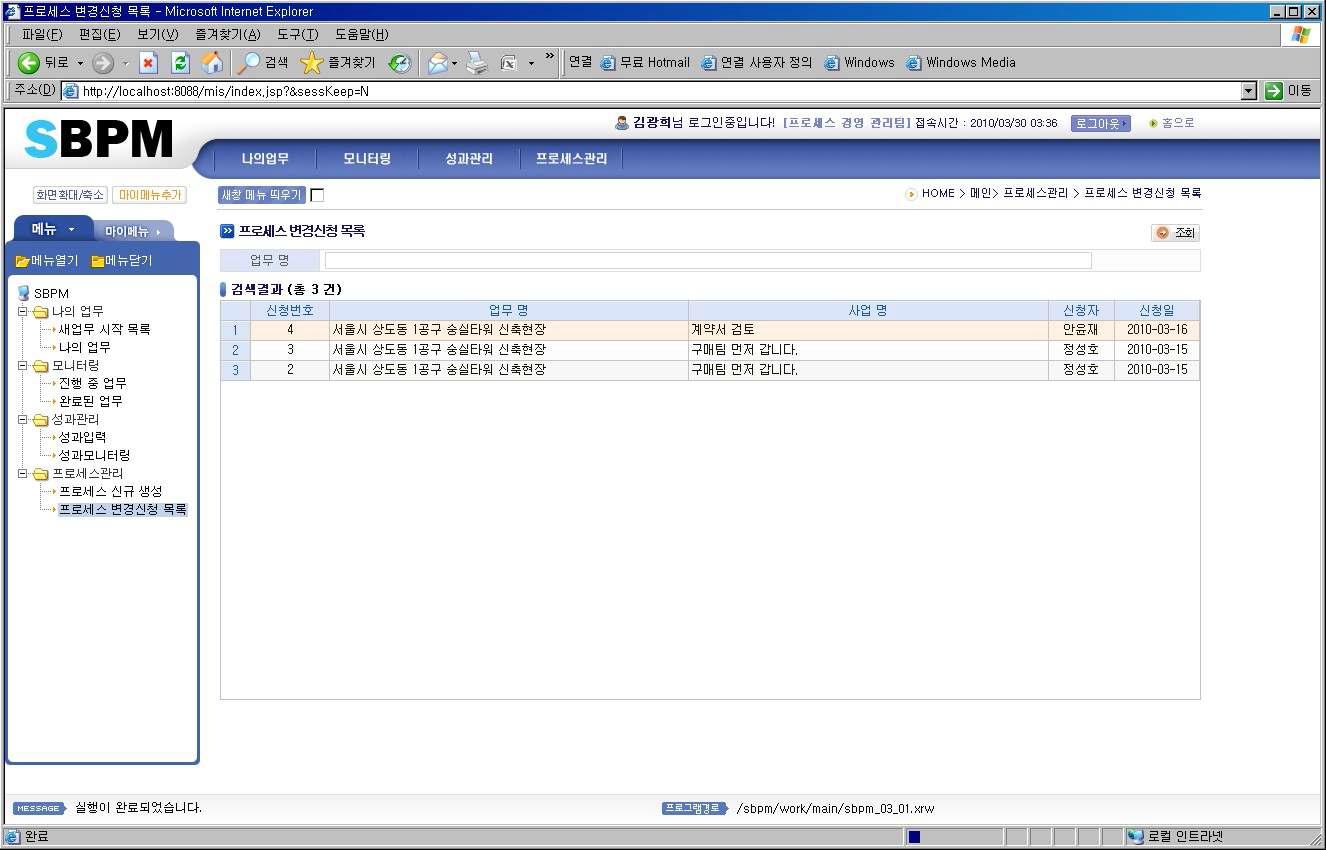Screen dimensions: 1326x850
Task: Open 새업무 시작 목록 tree item
Action: coord(104,329)
